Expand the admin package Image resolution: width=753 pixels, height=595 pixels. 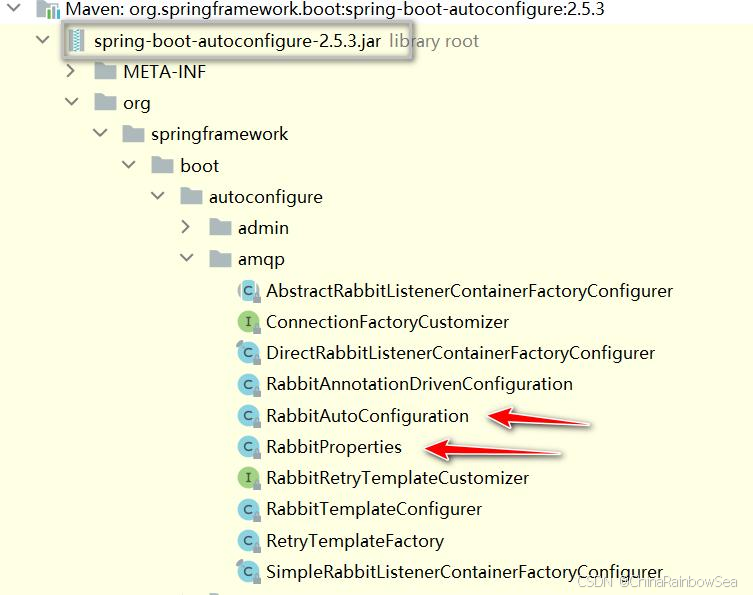pyautogui.click(x=186, y=227)
